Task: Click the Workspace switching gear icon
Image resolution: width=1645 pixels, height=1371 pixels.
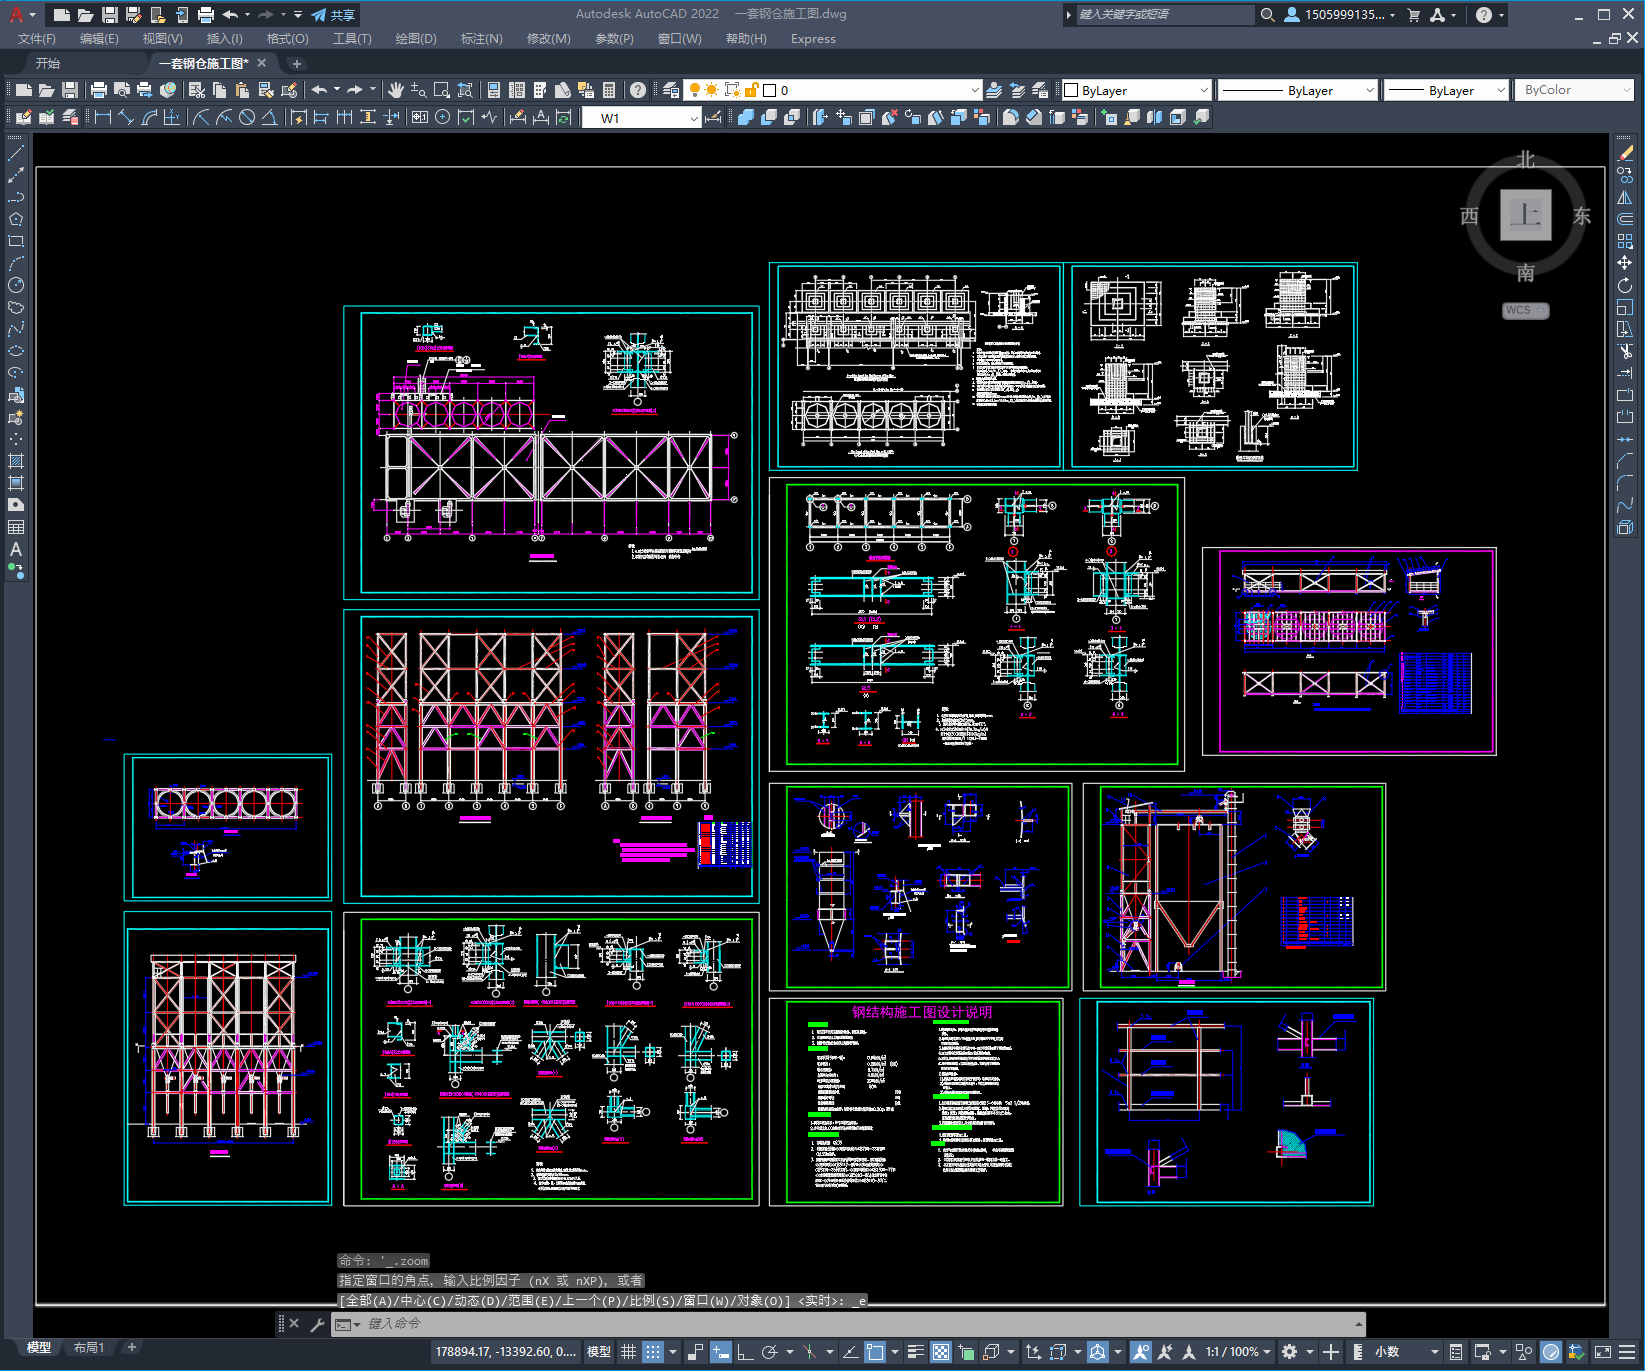Action: pyautogui.click(x=1290, y=1352)
